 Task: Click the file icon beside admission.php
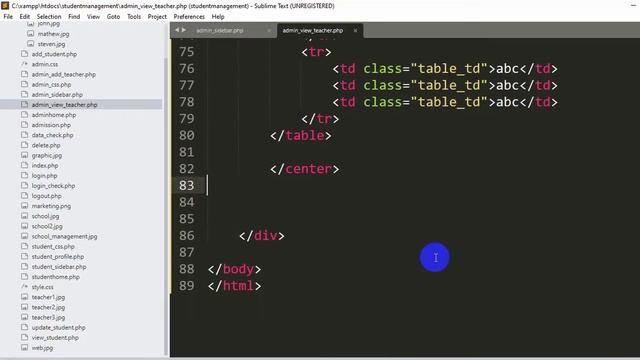point(24,125)
